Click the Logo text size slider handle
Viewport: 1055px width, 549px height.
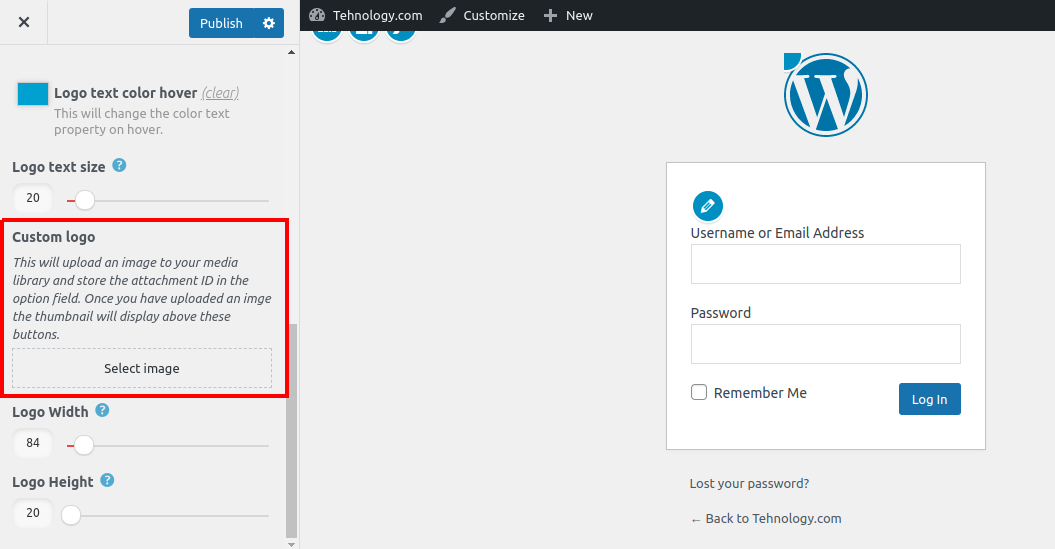(85, 200)
